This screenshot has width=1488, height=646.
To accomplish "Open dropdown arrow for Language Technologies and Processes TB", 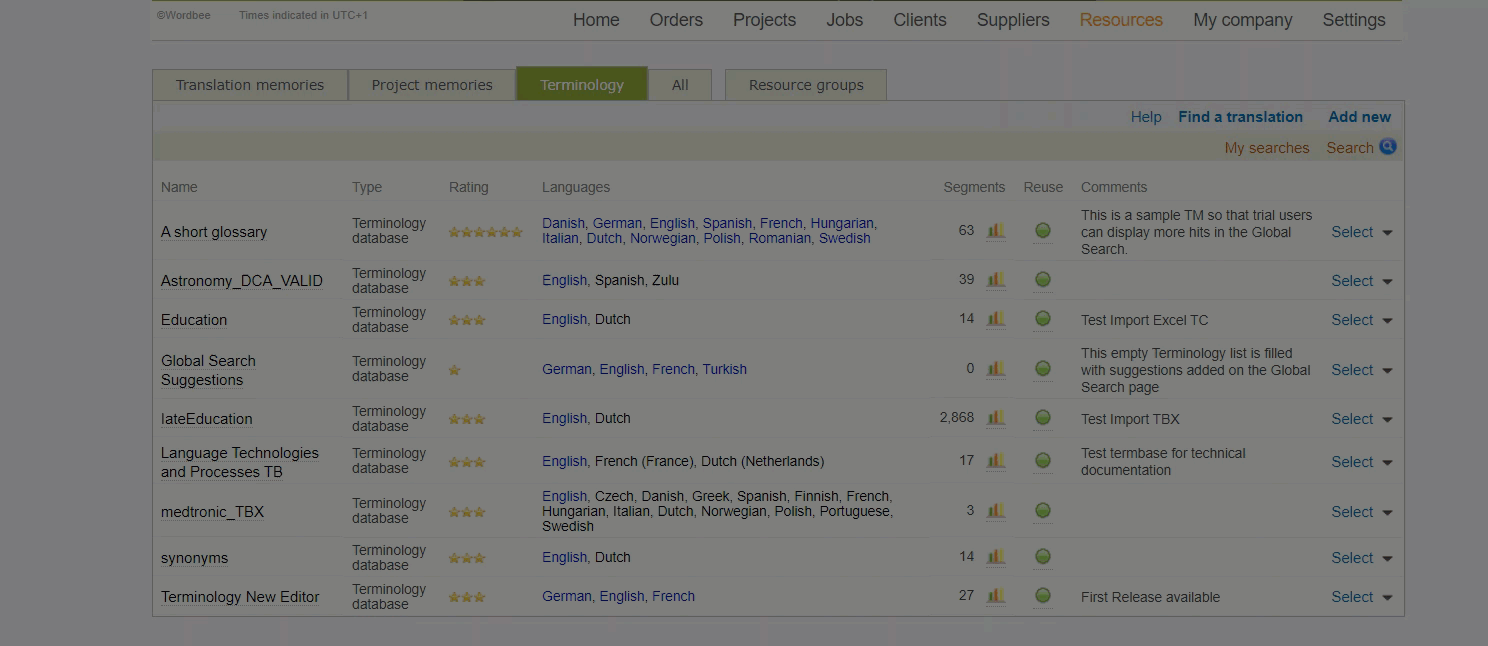I will click(x=1387, y=463).
